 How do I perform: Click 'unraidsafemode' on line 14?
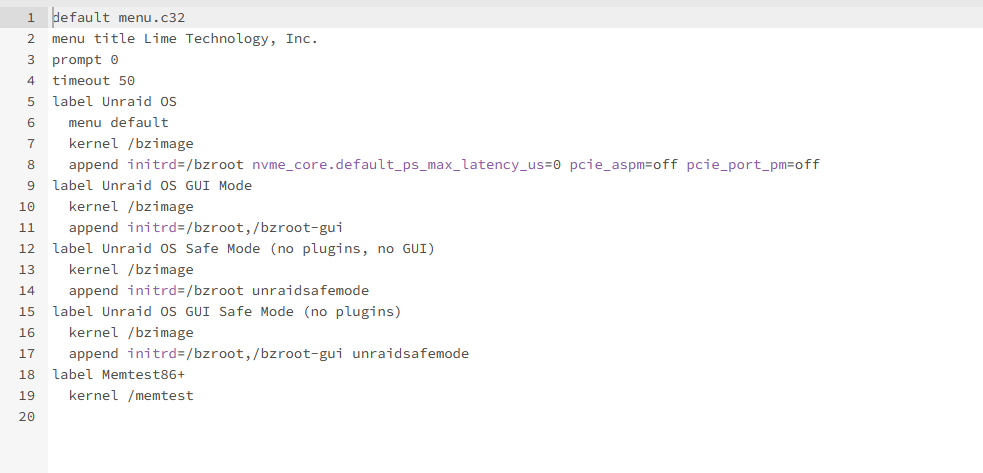[310, 290]
